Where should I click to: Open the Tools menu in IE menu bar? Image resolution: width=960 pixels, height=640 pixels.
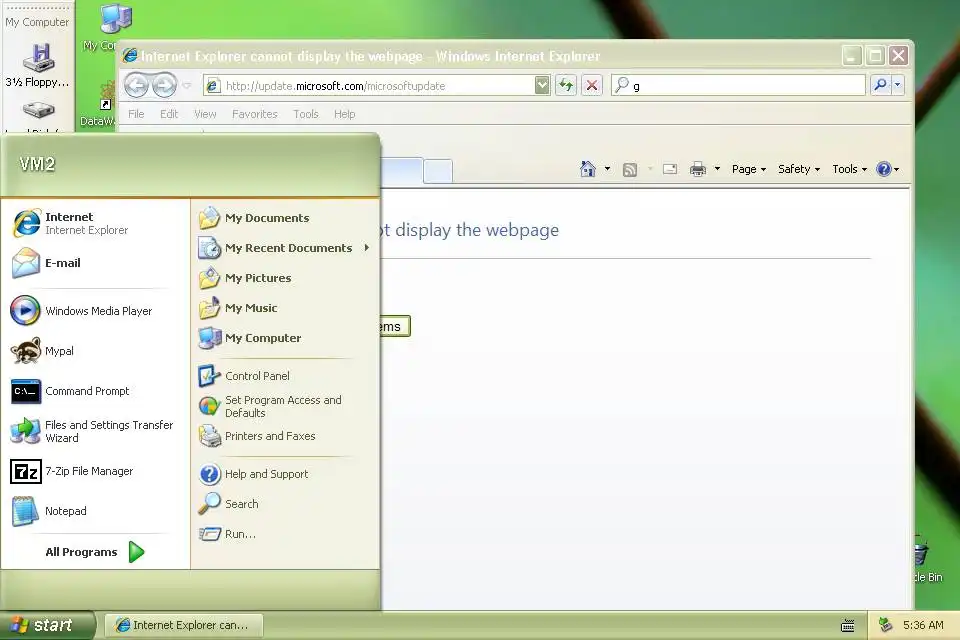point(306,114)
